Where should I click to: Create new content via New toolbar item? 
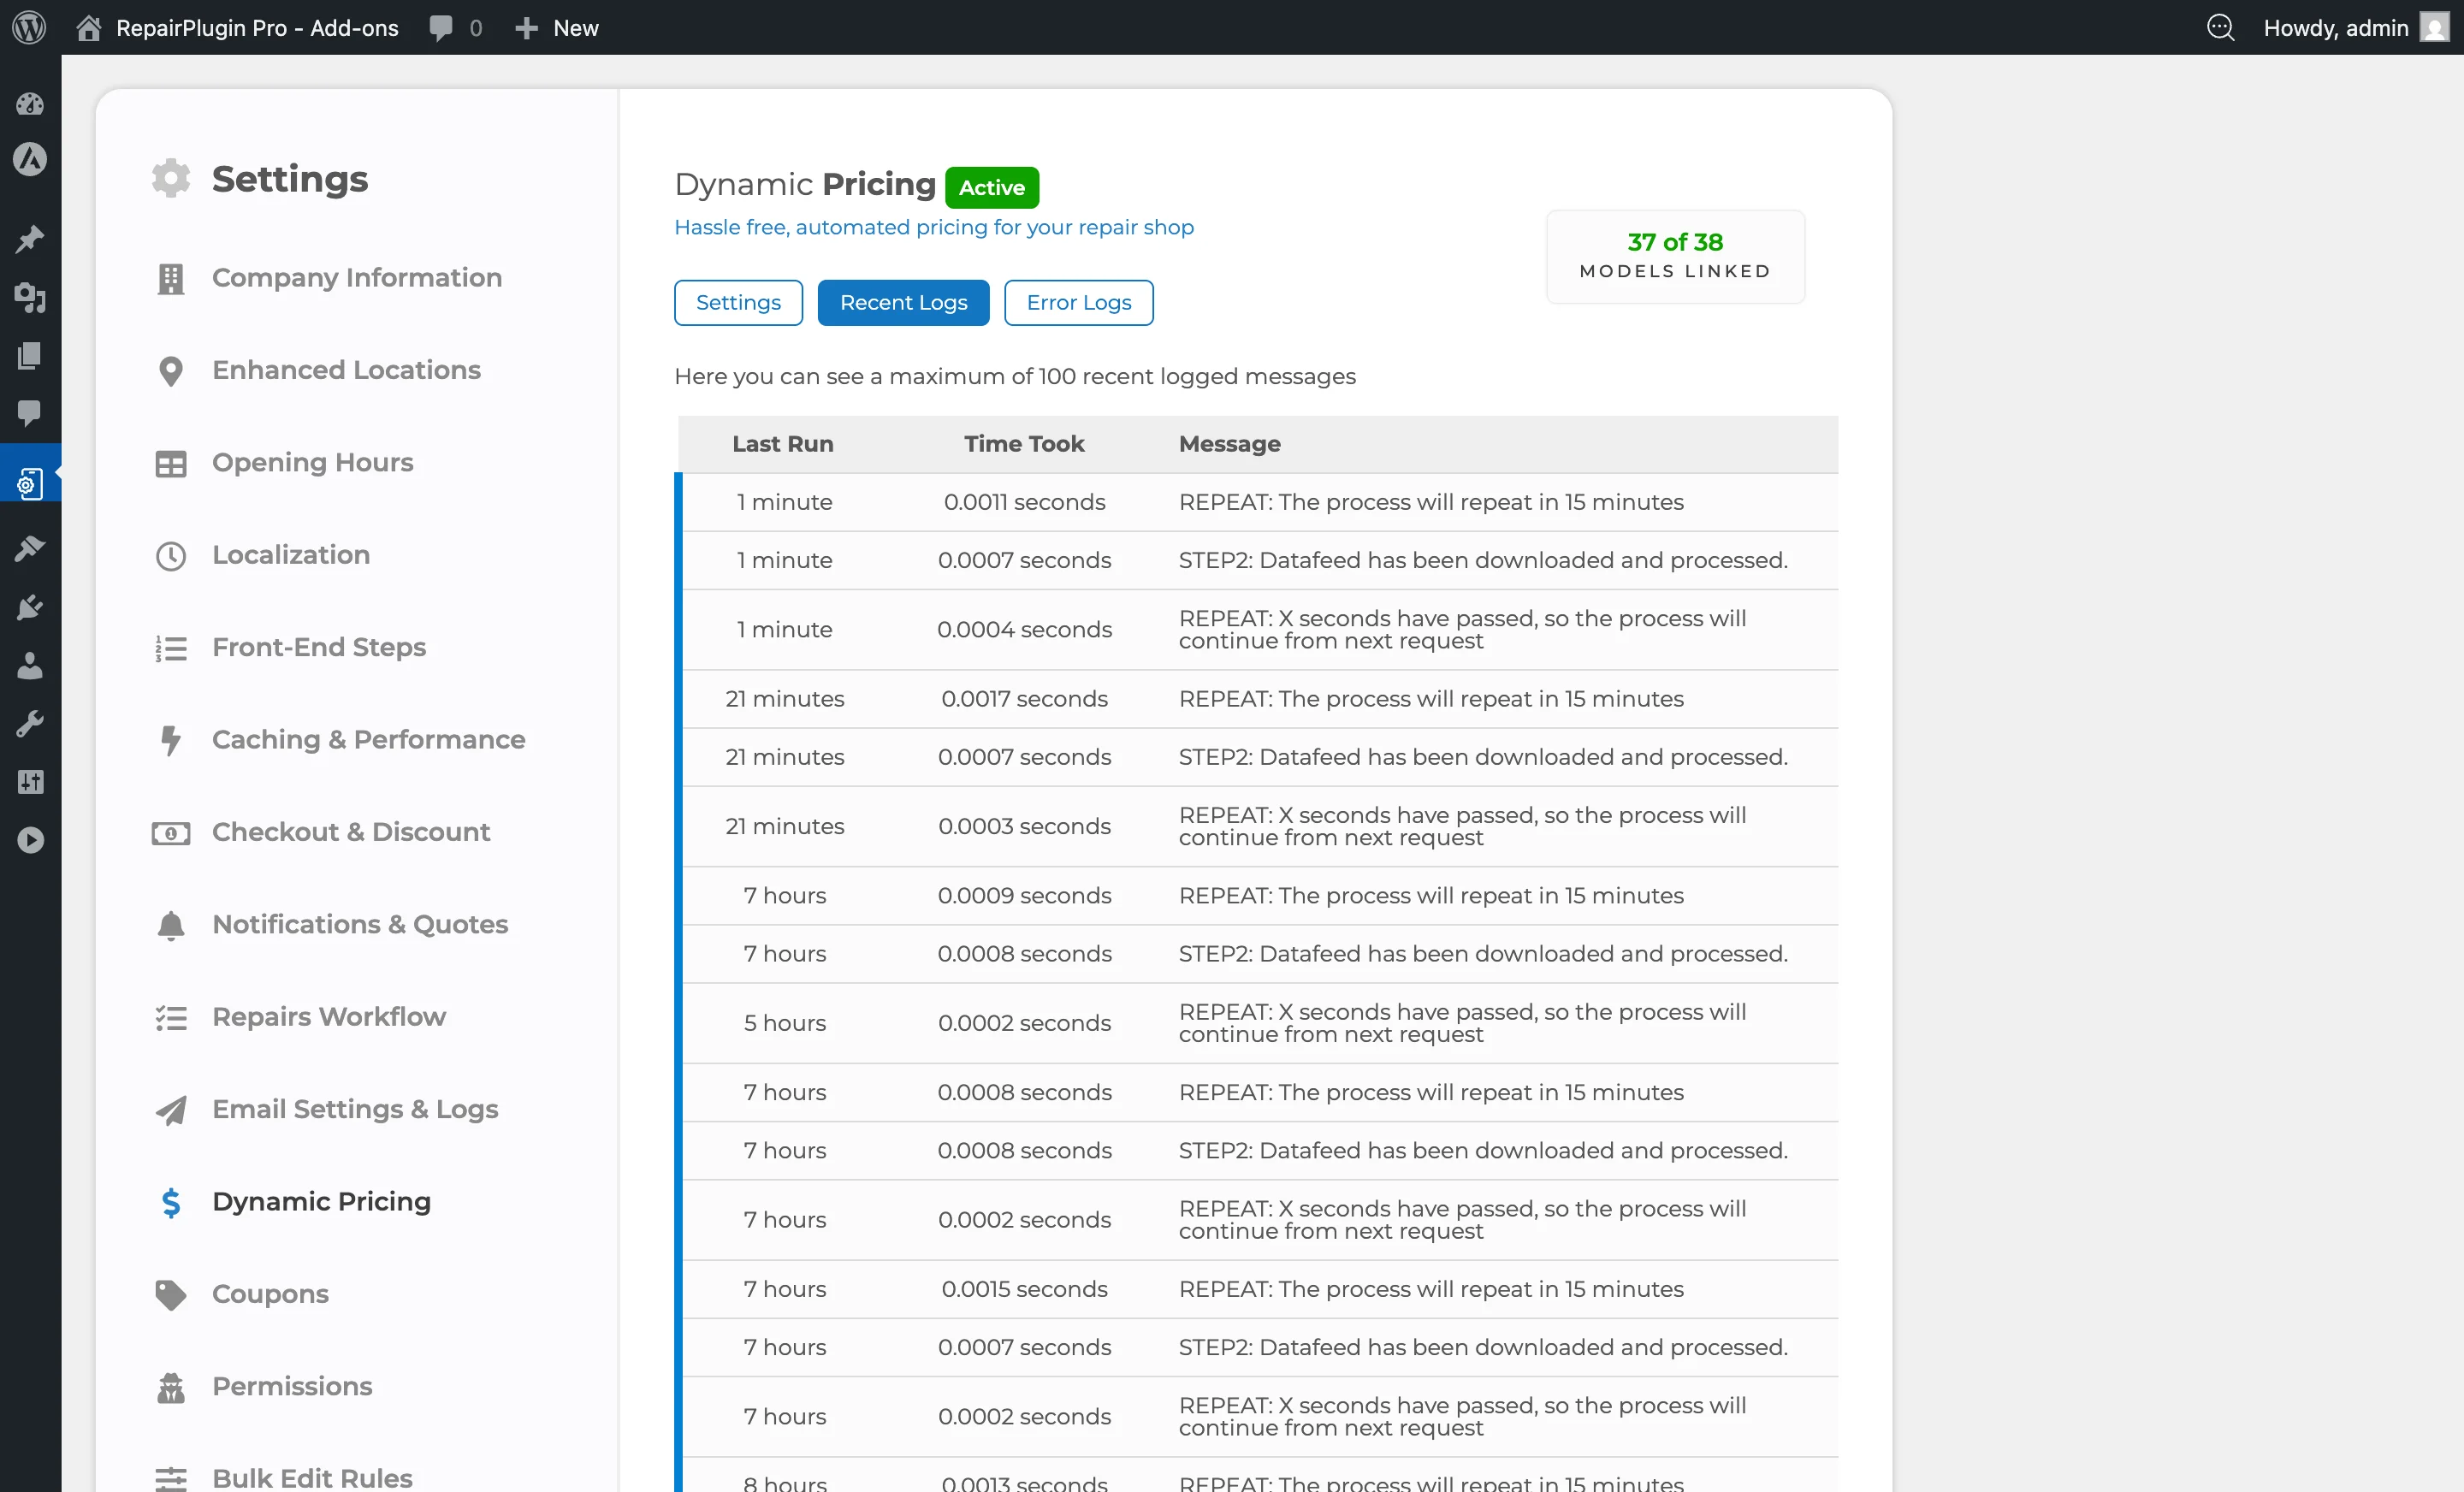point(557,27)
